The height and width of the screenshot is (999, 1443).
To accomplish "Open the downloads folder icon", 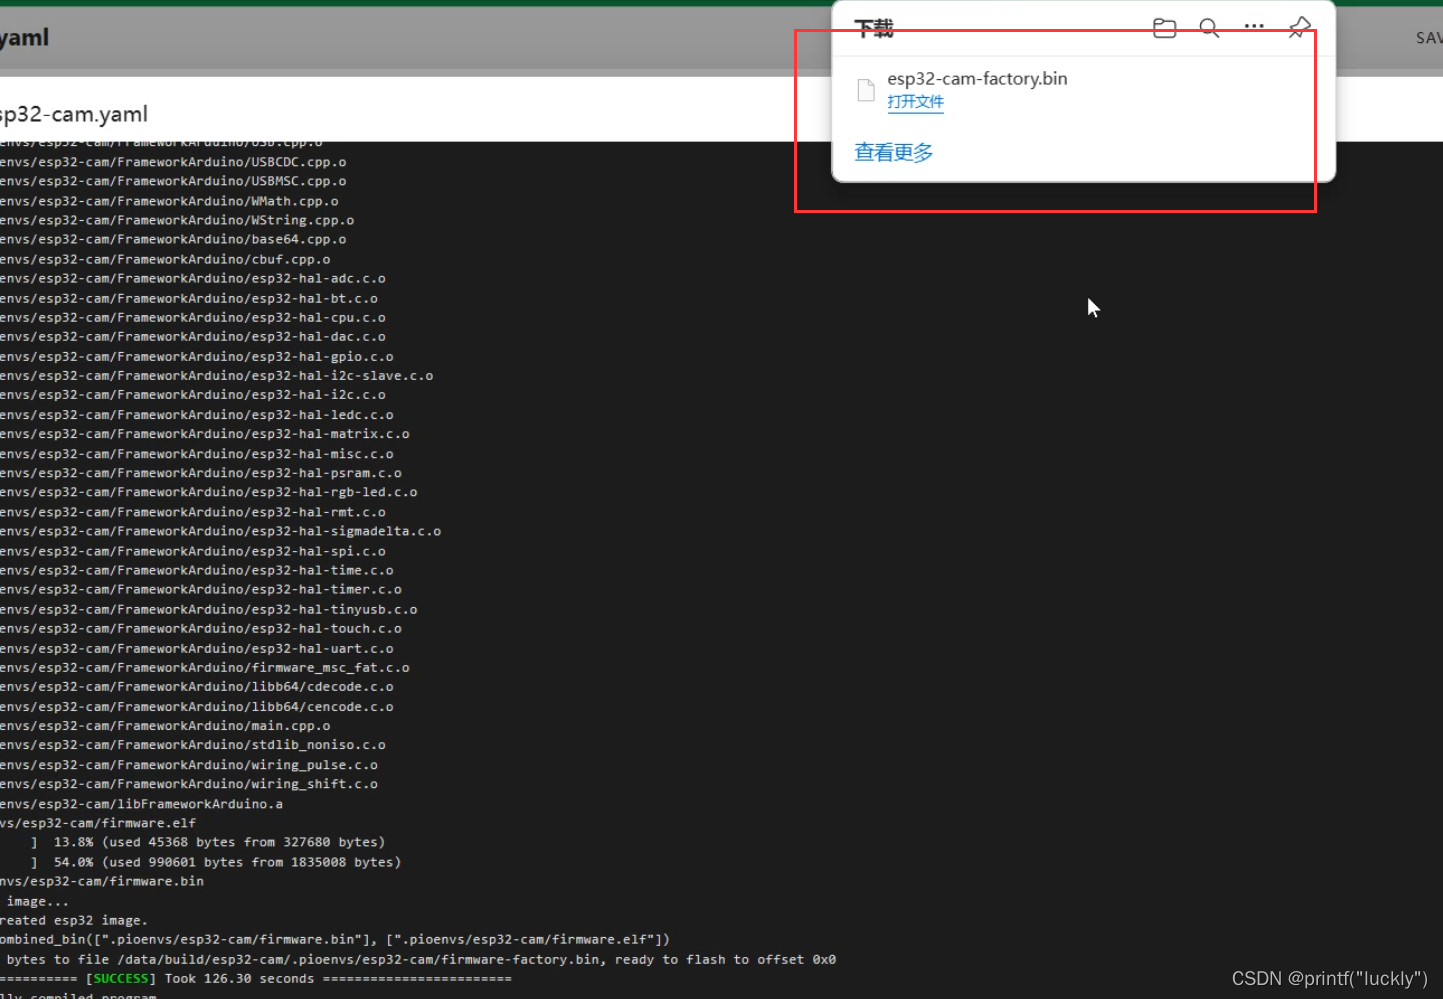I will click(1163, 28).
